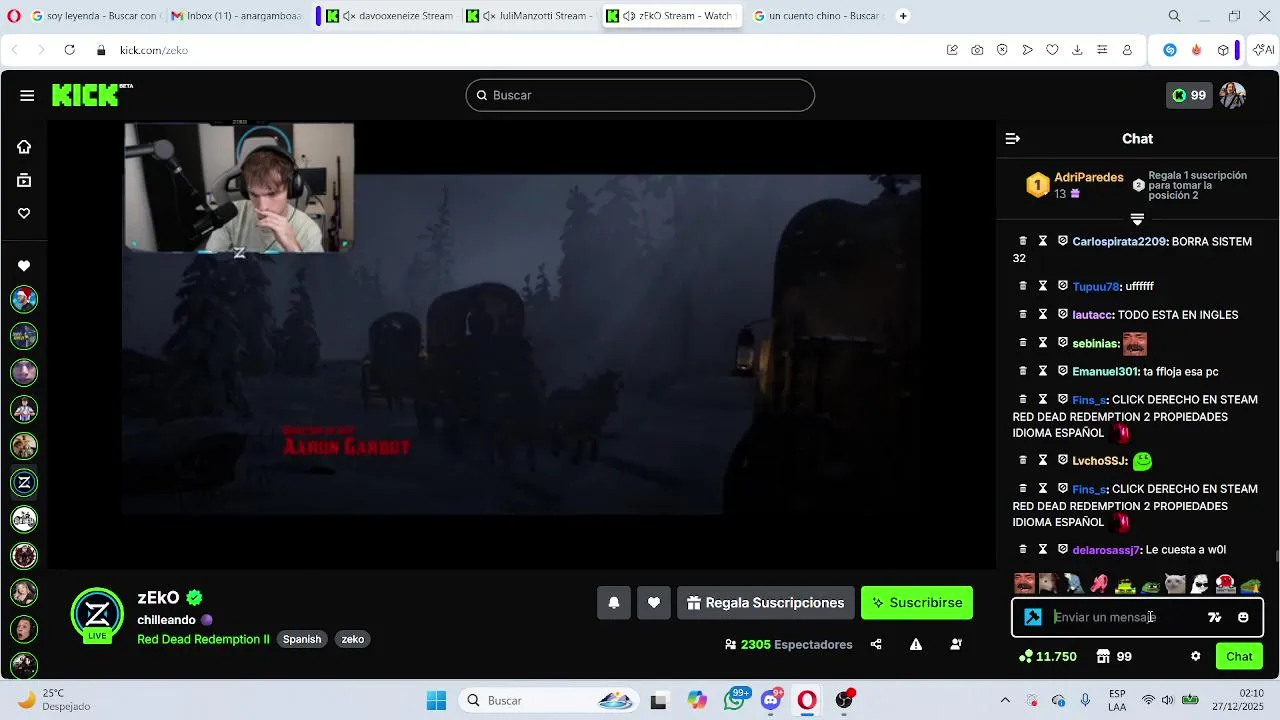Click Regala Suscripciones button

(766, 603)
